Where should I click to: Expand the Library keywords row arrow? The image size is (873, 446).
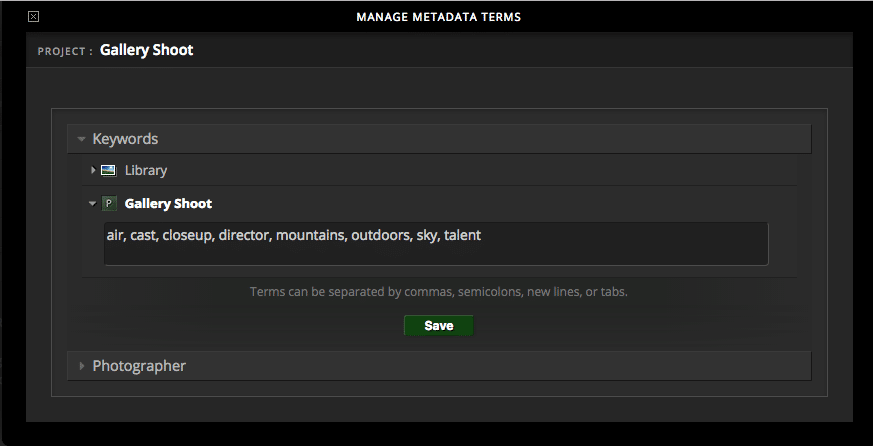pos(93,170)
